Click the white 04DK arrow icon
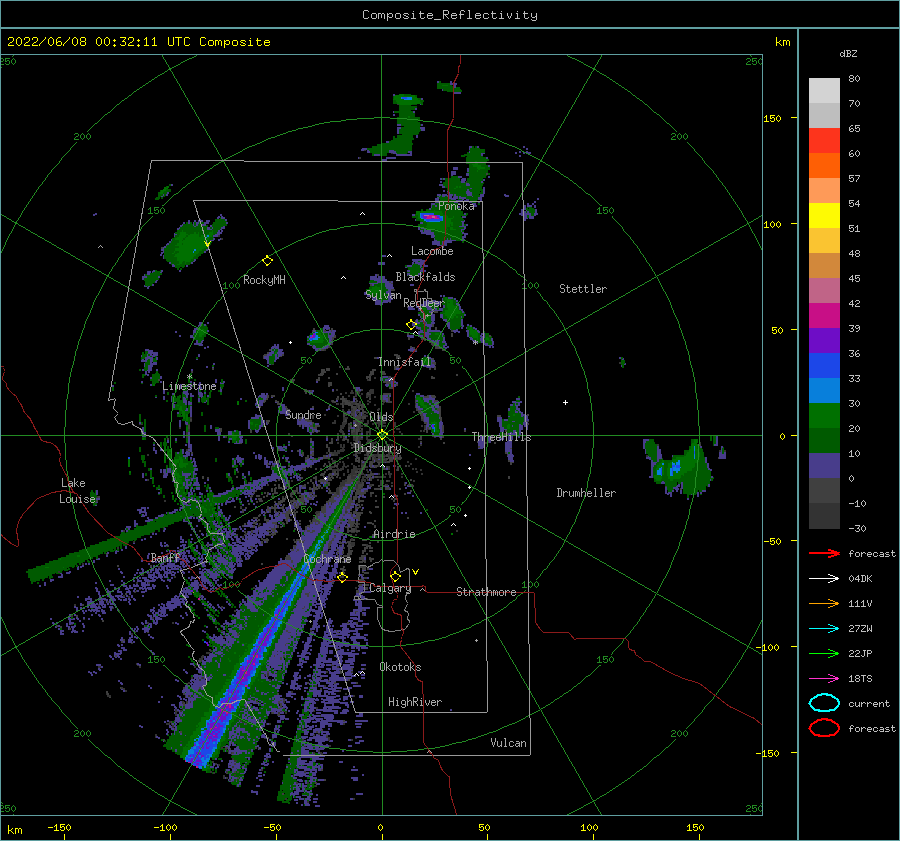Screen dimensions: 900x841 pyautogui.click(x=824, y=578)
